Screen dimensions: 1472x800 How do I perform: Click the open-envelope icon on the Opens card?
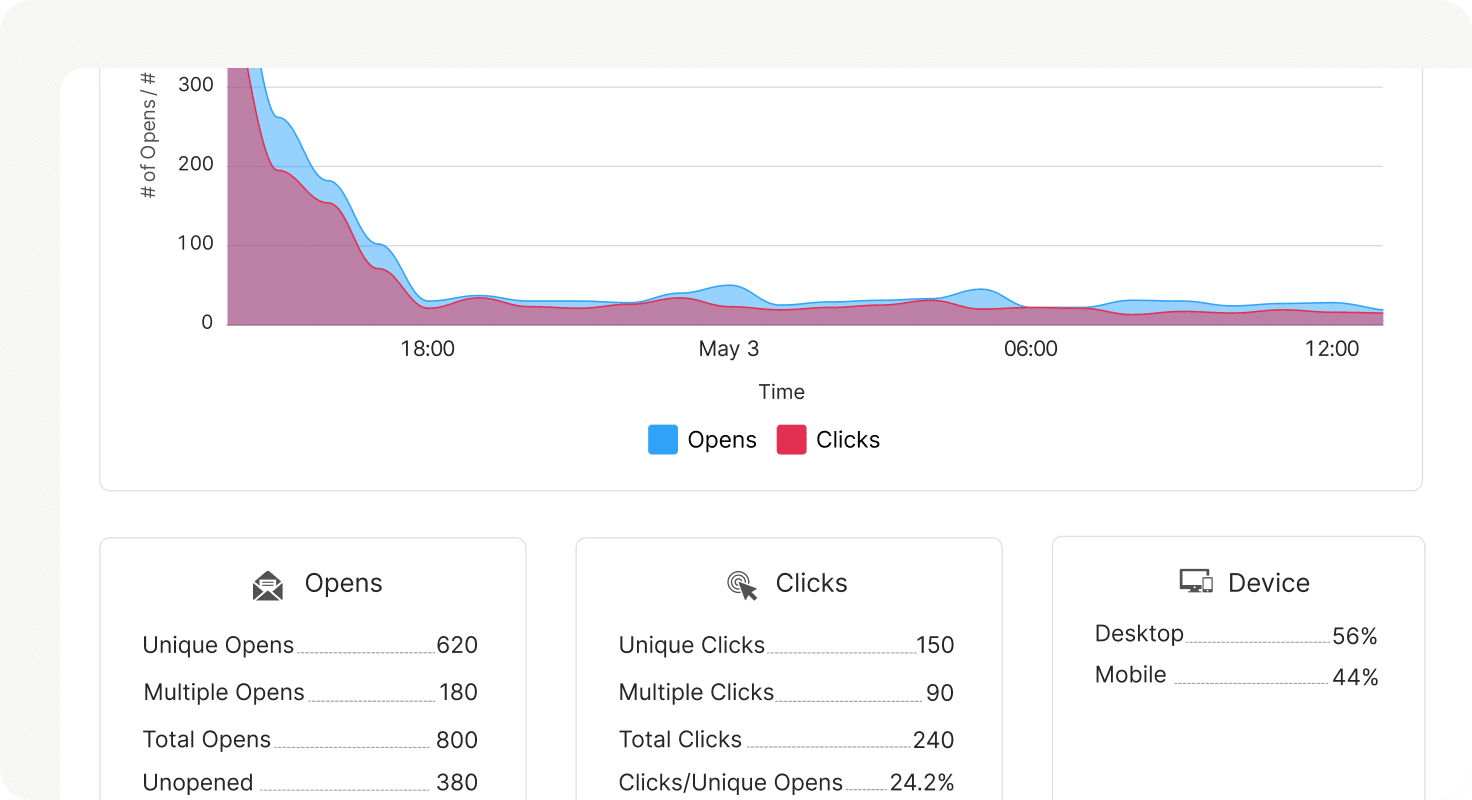265,585
